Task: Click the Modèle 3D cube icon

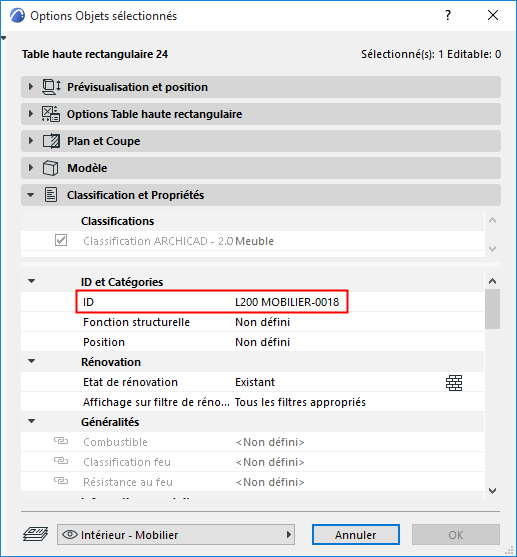Action: coord(50,168)
